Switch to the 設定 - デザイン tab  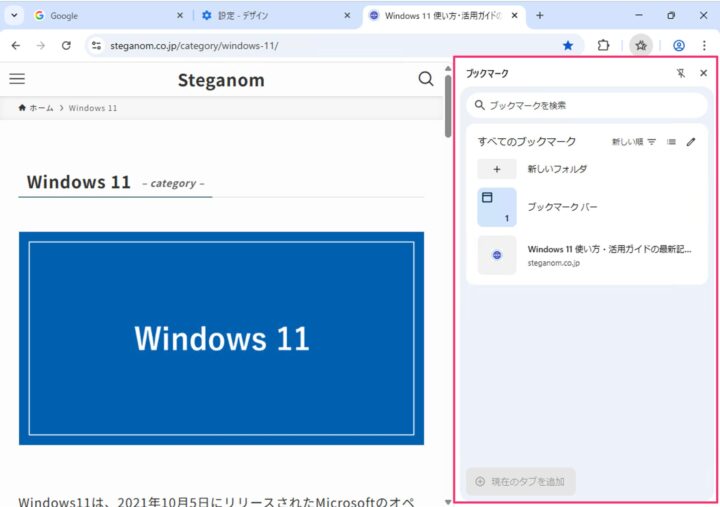[270, 15]
